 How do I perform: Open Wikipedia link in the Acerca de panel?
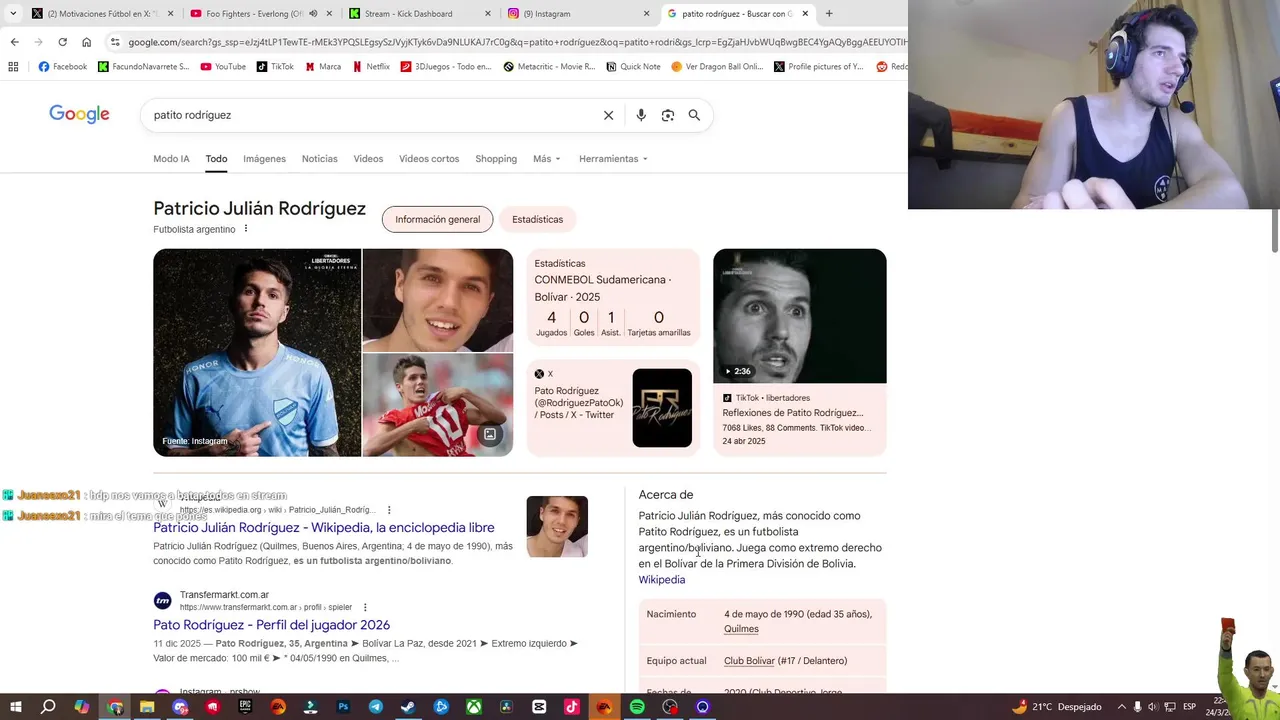662,580
